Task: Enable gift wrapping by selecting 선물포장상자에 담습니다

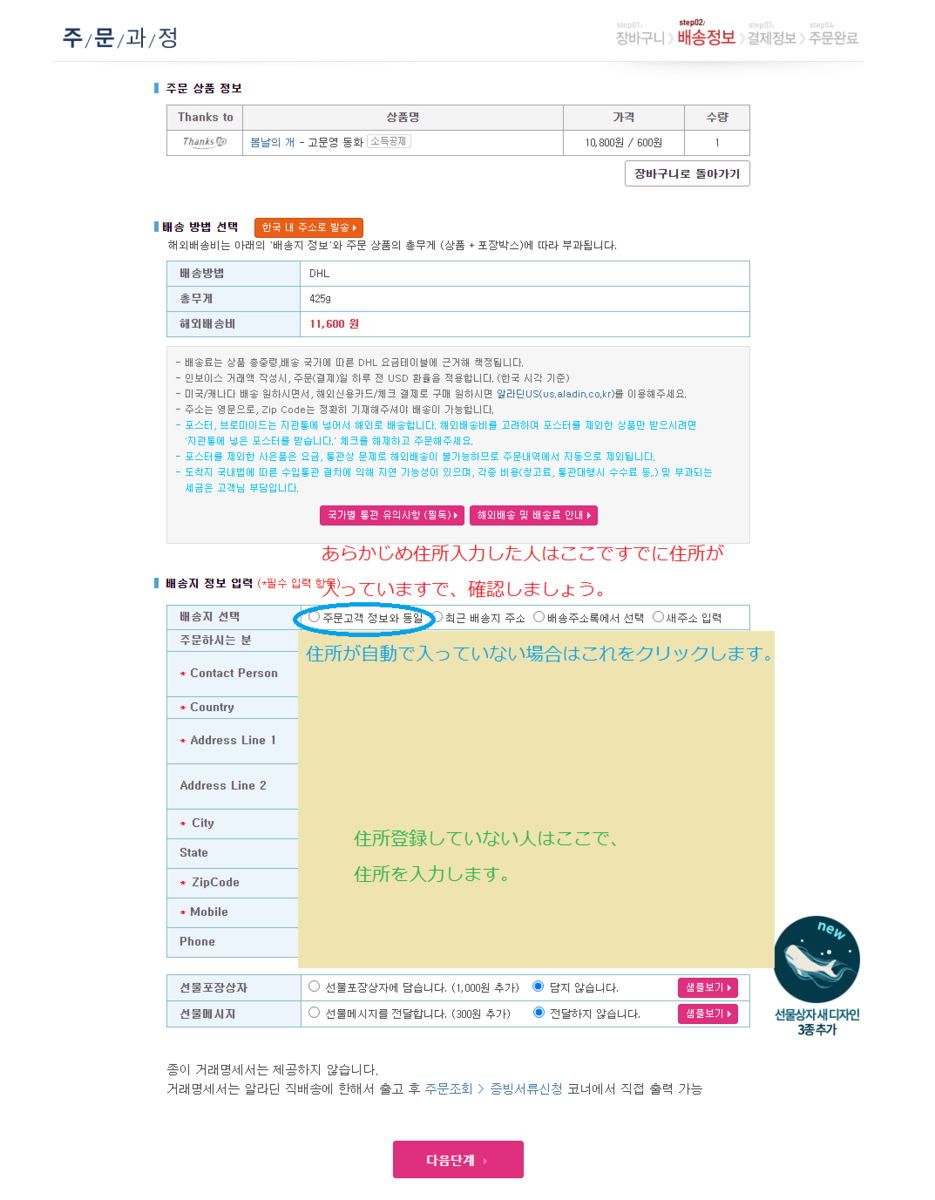Action: (312, 988)
